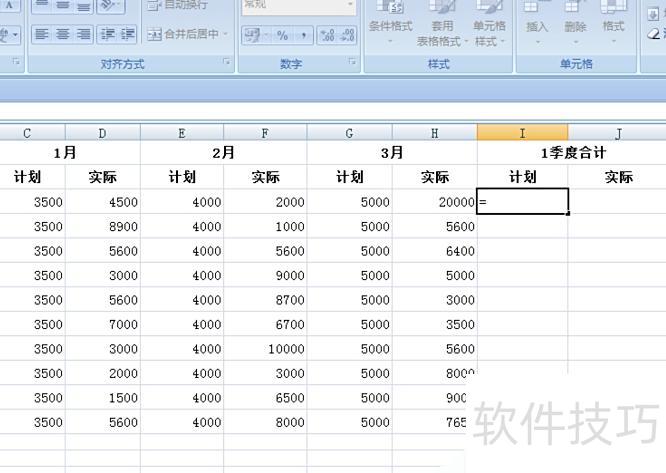This screenshot has height=473, width=666.
Task: Select column header E
Action: coord(182,133)
